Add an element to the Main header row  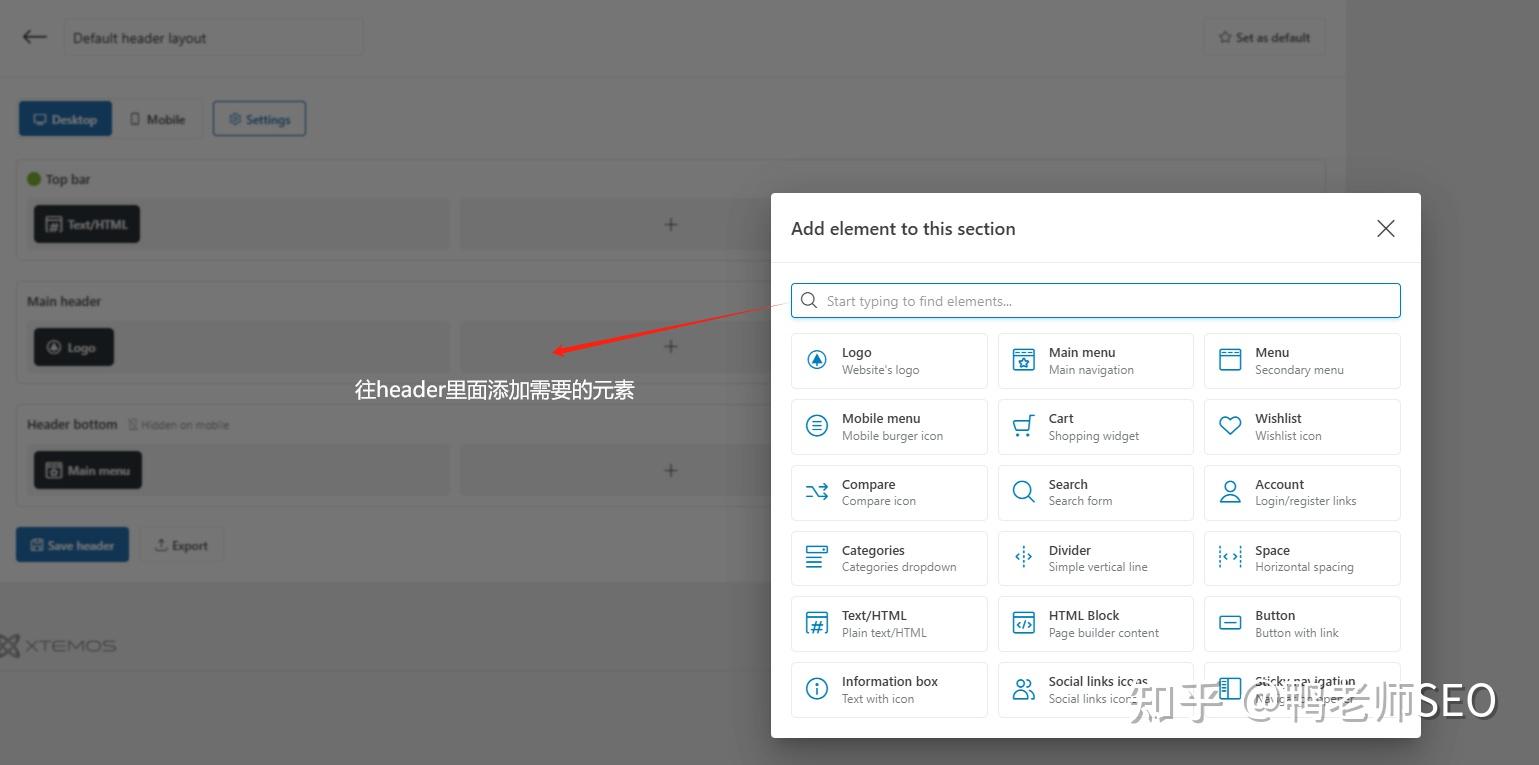click(671, 346)
